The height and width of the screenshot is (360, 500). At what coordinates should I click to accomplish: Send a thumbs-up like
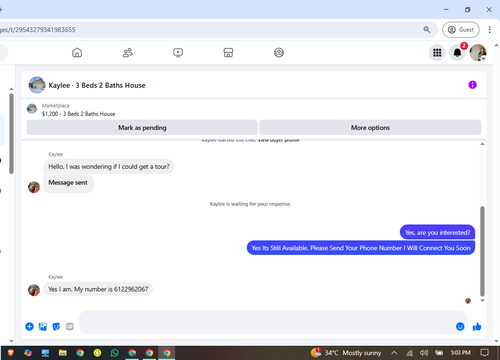coord(477,326)
